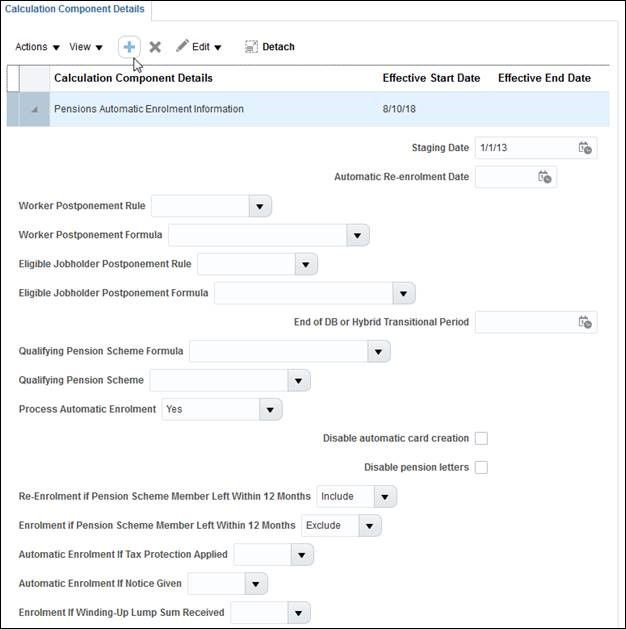
Task: Check Disable automatic card creation checkbox
Action: click(481, 438)
